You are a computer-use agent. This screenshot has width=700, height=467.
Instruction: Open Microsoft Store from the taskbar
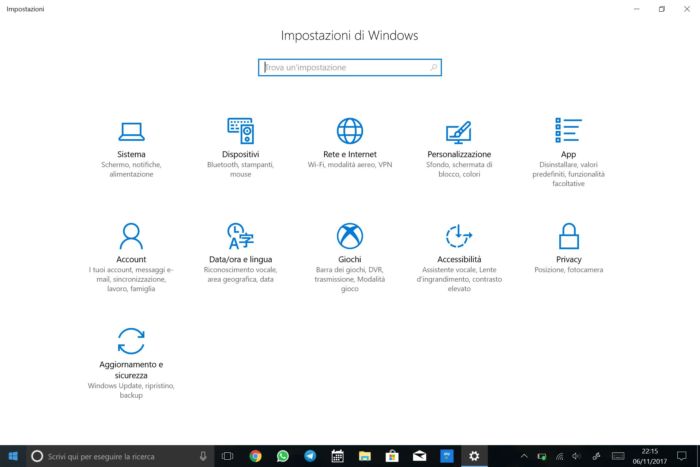[392, 456]
